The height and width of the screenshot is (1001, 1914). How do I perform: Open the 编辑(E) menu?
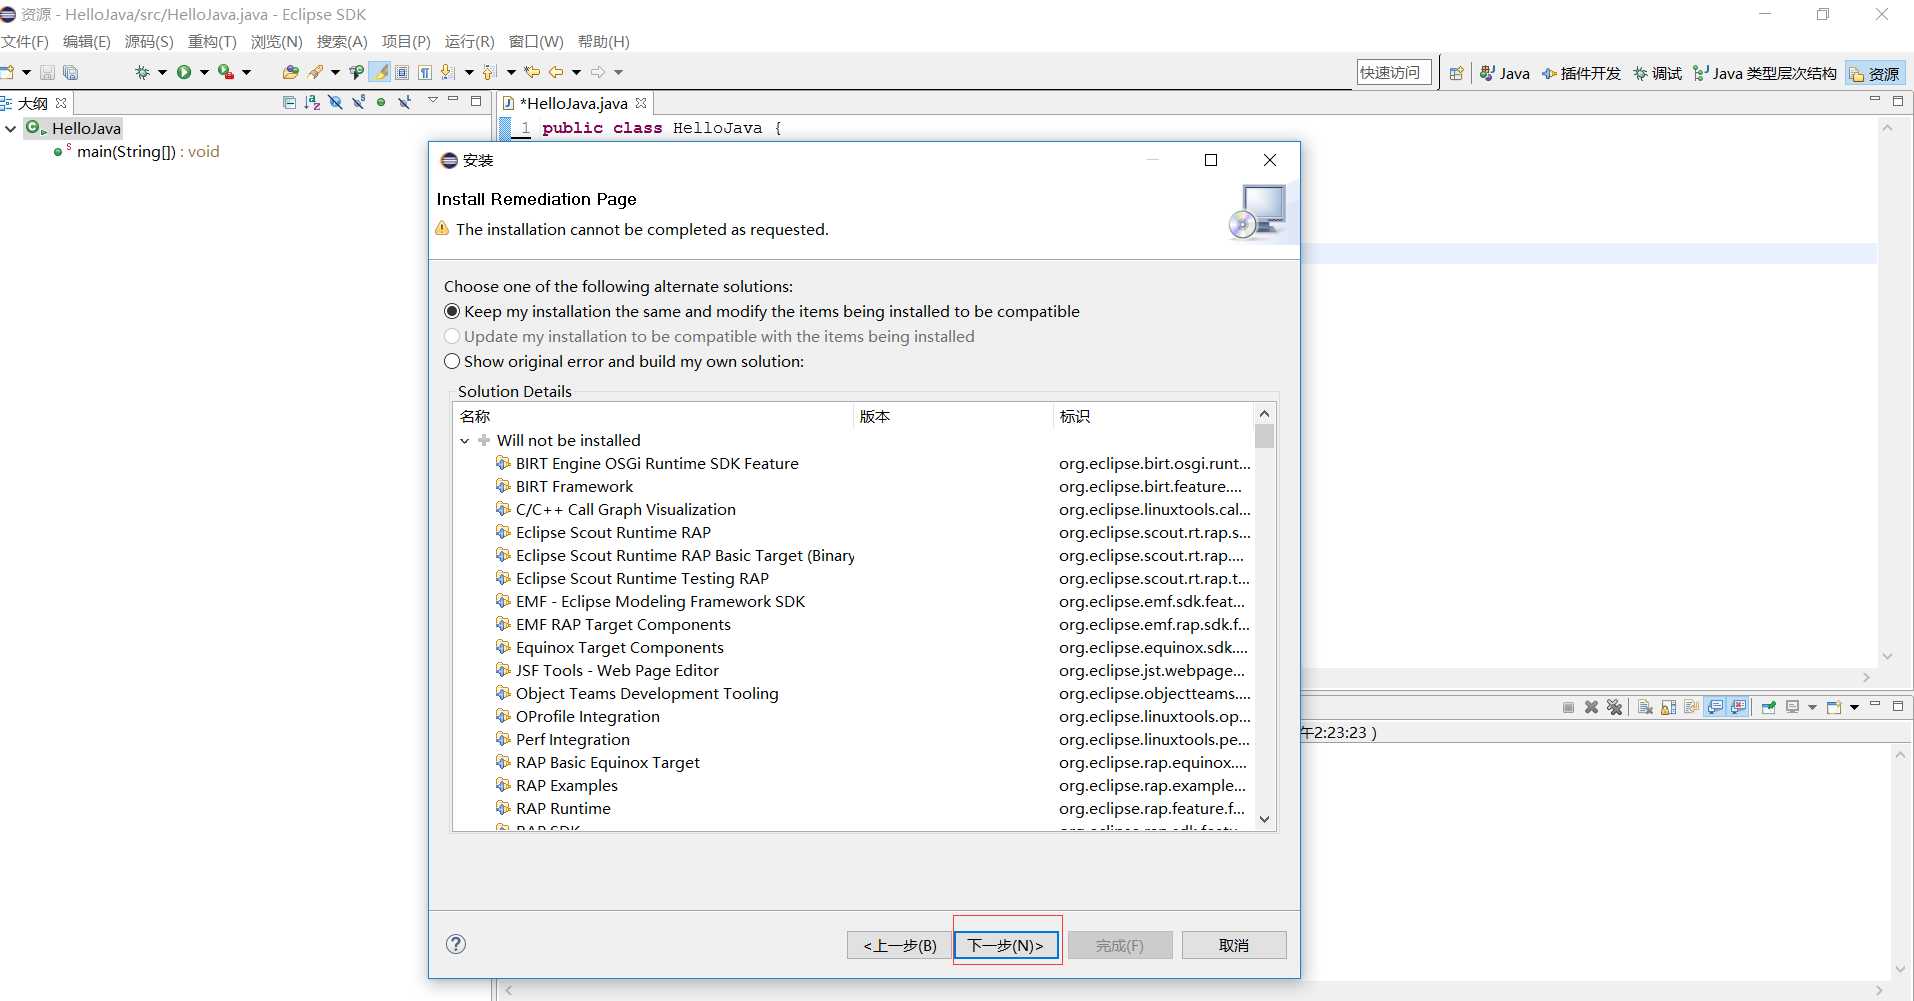tap(87, 41)
